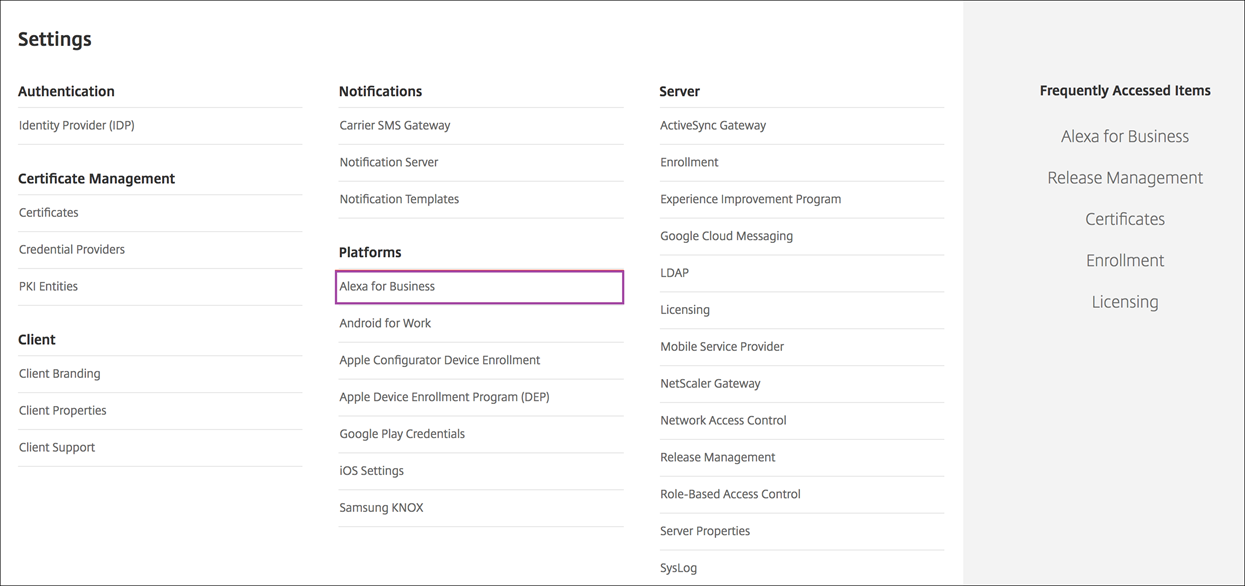Go to ActiveSync Gateway settings
Viewport: 1245px width, 586px height.
(713, 126)
